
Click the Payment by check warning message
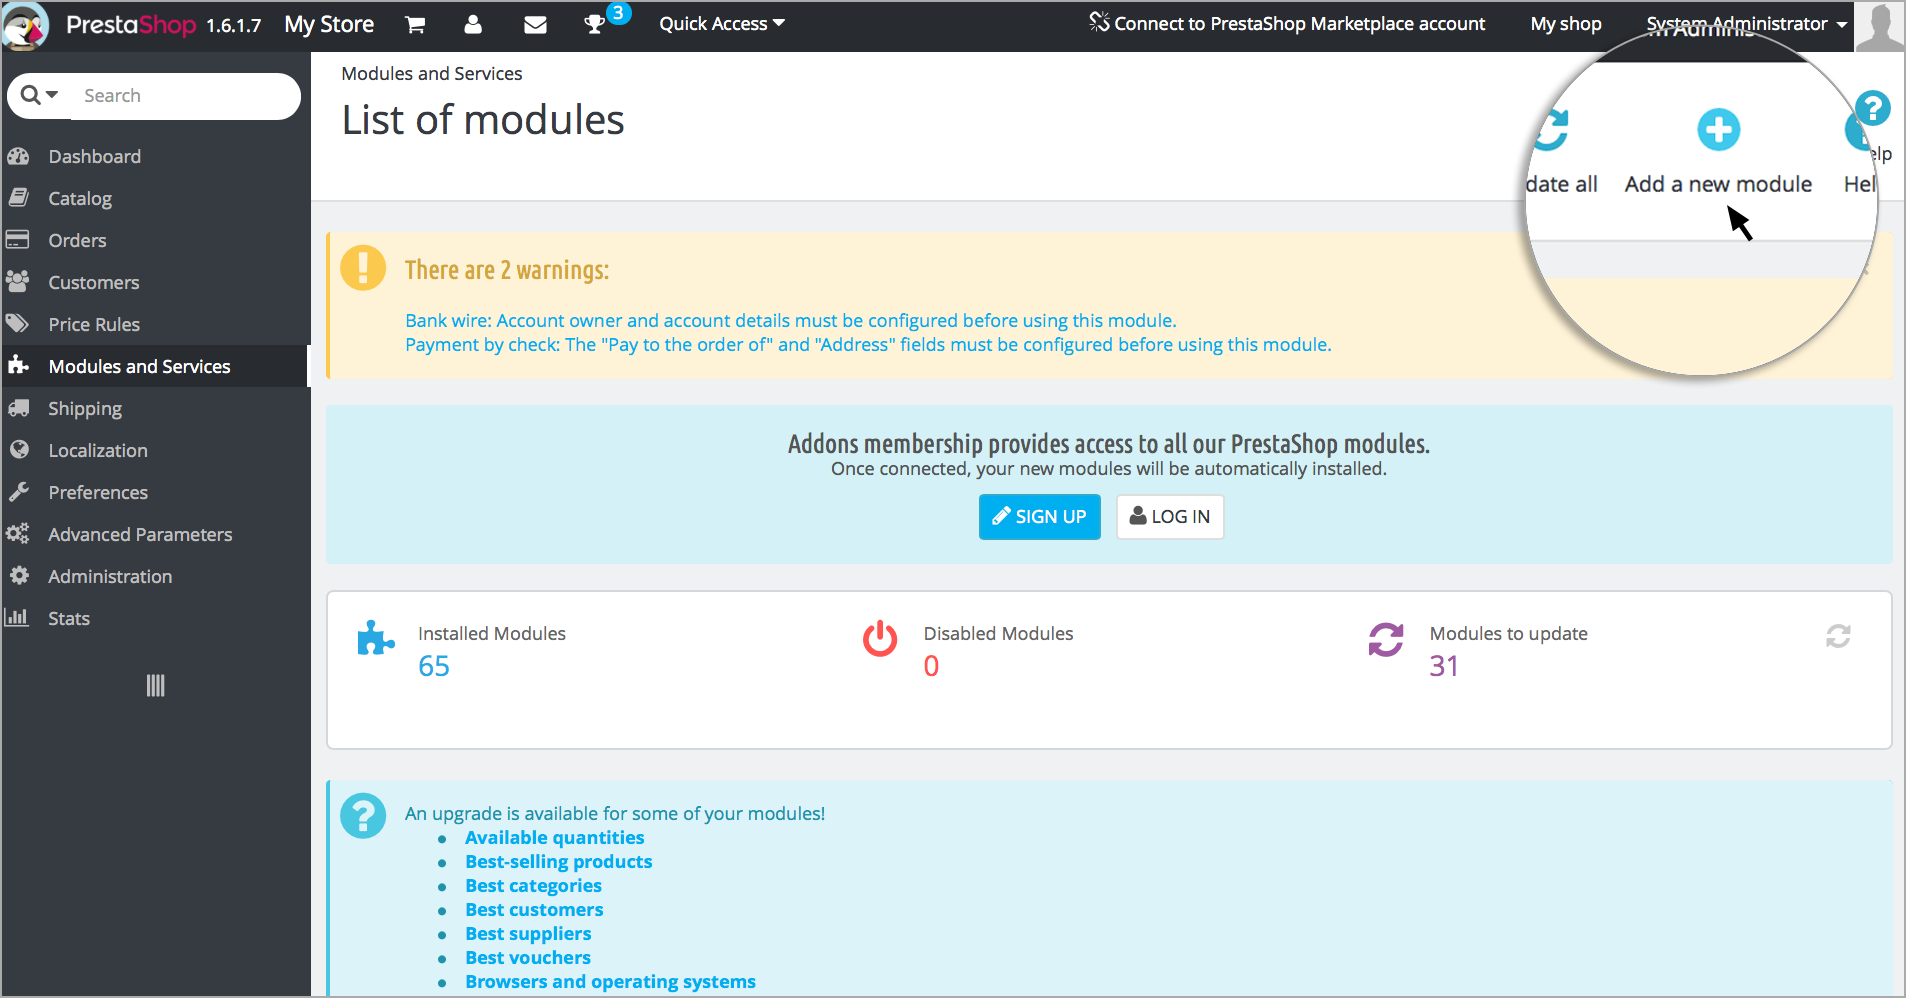868,345
